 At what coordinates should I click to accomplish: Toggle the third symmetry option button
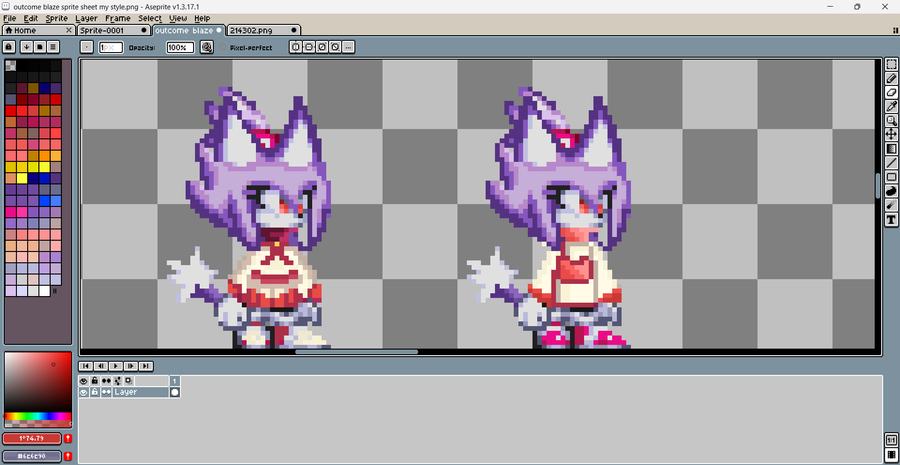pyautogui.click(x=322, y=47)
